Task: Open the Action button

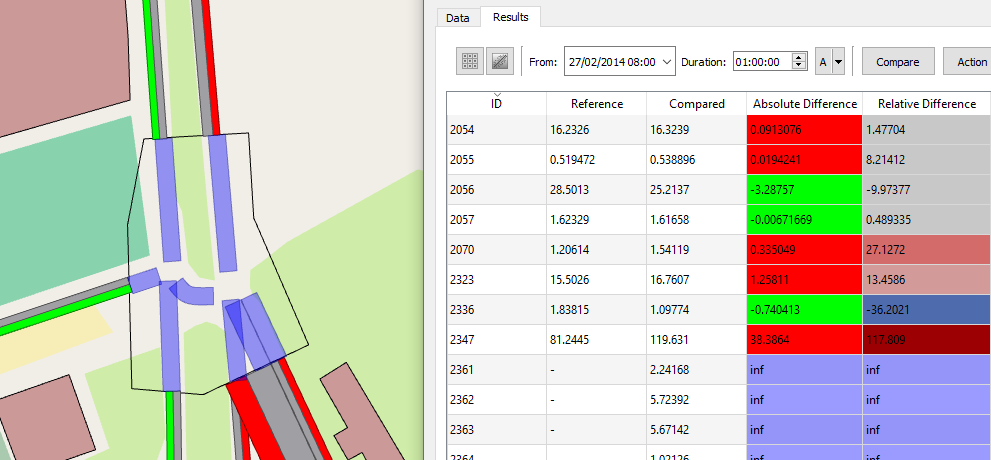Action: pos(969,61)
